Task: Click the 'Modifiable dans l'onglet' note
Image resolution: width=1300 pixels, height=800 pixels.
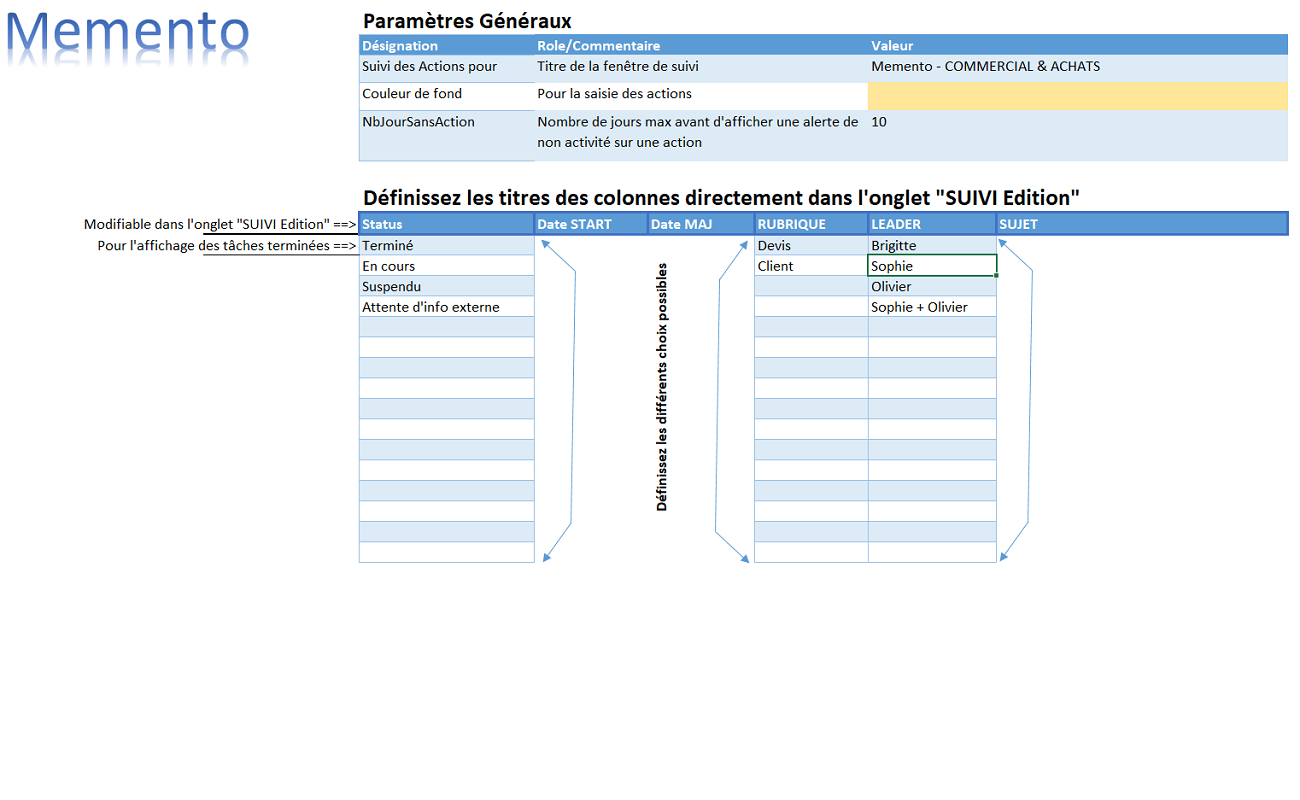Action: [x=220, y=224]
